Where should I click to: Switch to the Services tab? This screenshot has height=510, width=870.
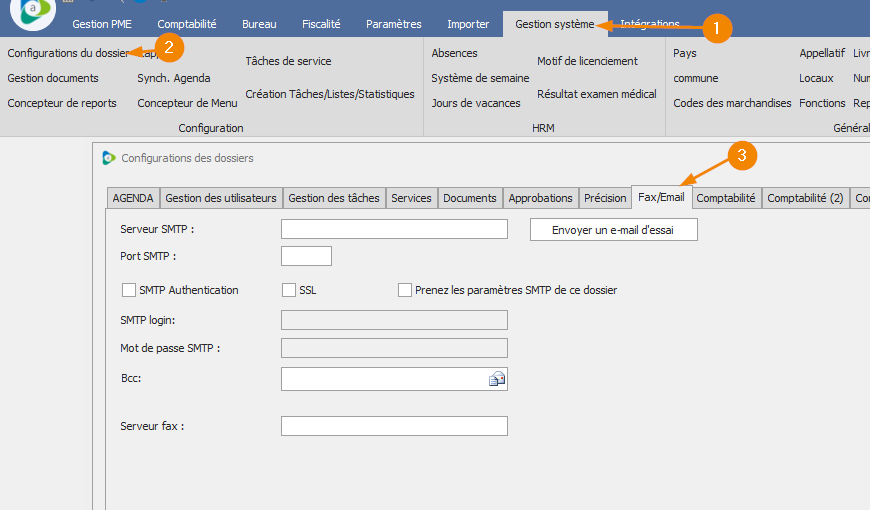pyautogui.click(x=411, y=198)
